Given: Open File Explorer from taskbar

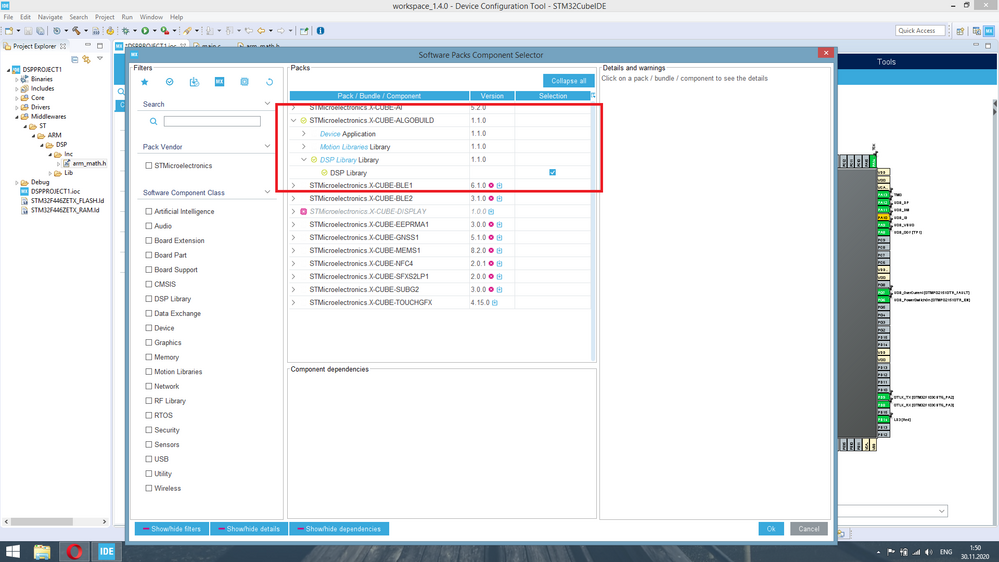Looking at the screenshot, I should [x=42, y=552].
